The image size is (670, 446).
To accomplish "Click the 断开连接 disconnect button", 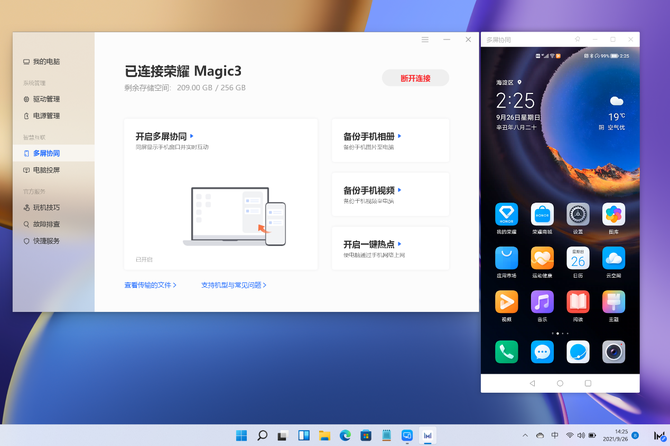I will [x=415, y=78].
